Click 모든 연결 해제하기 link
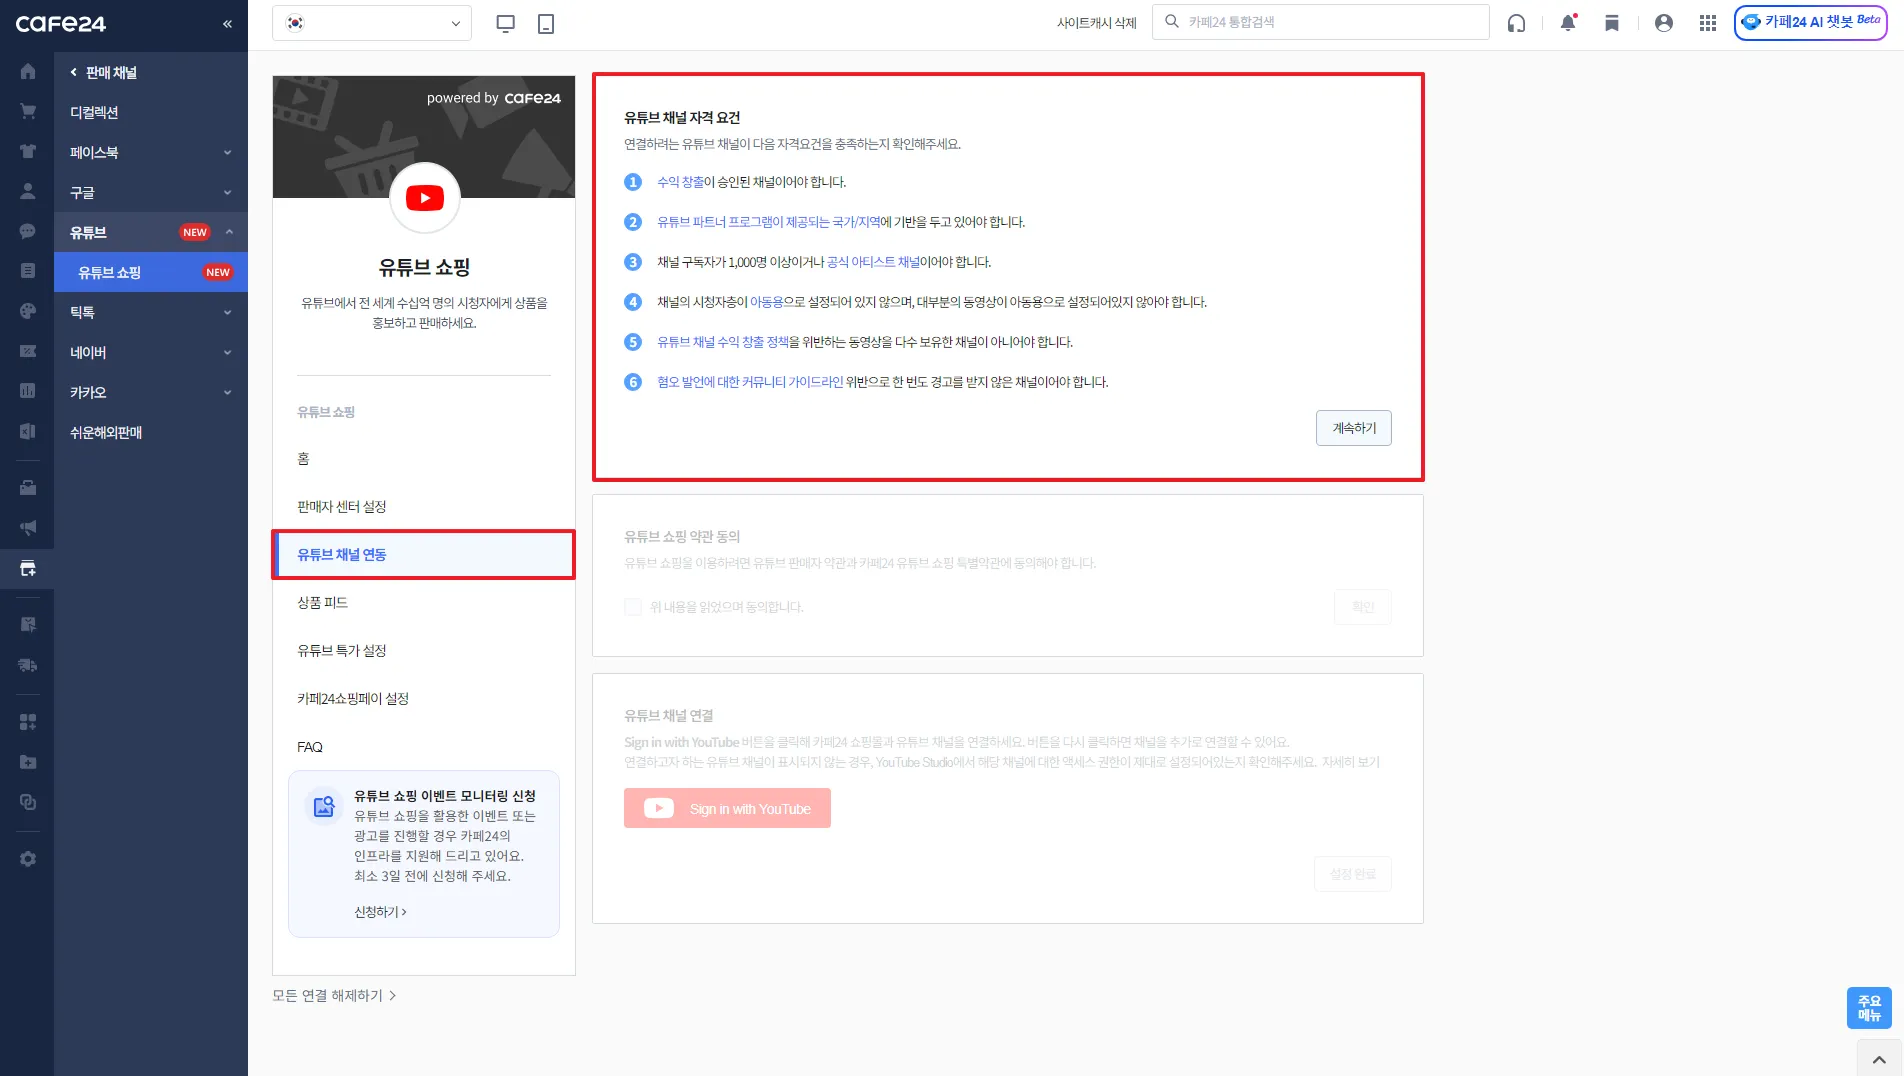The width and height of the screenshot is (1904, 1076). click(x=335, y=996)
